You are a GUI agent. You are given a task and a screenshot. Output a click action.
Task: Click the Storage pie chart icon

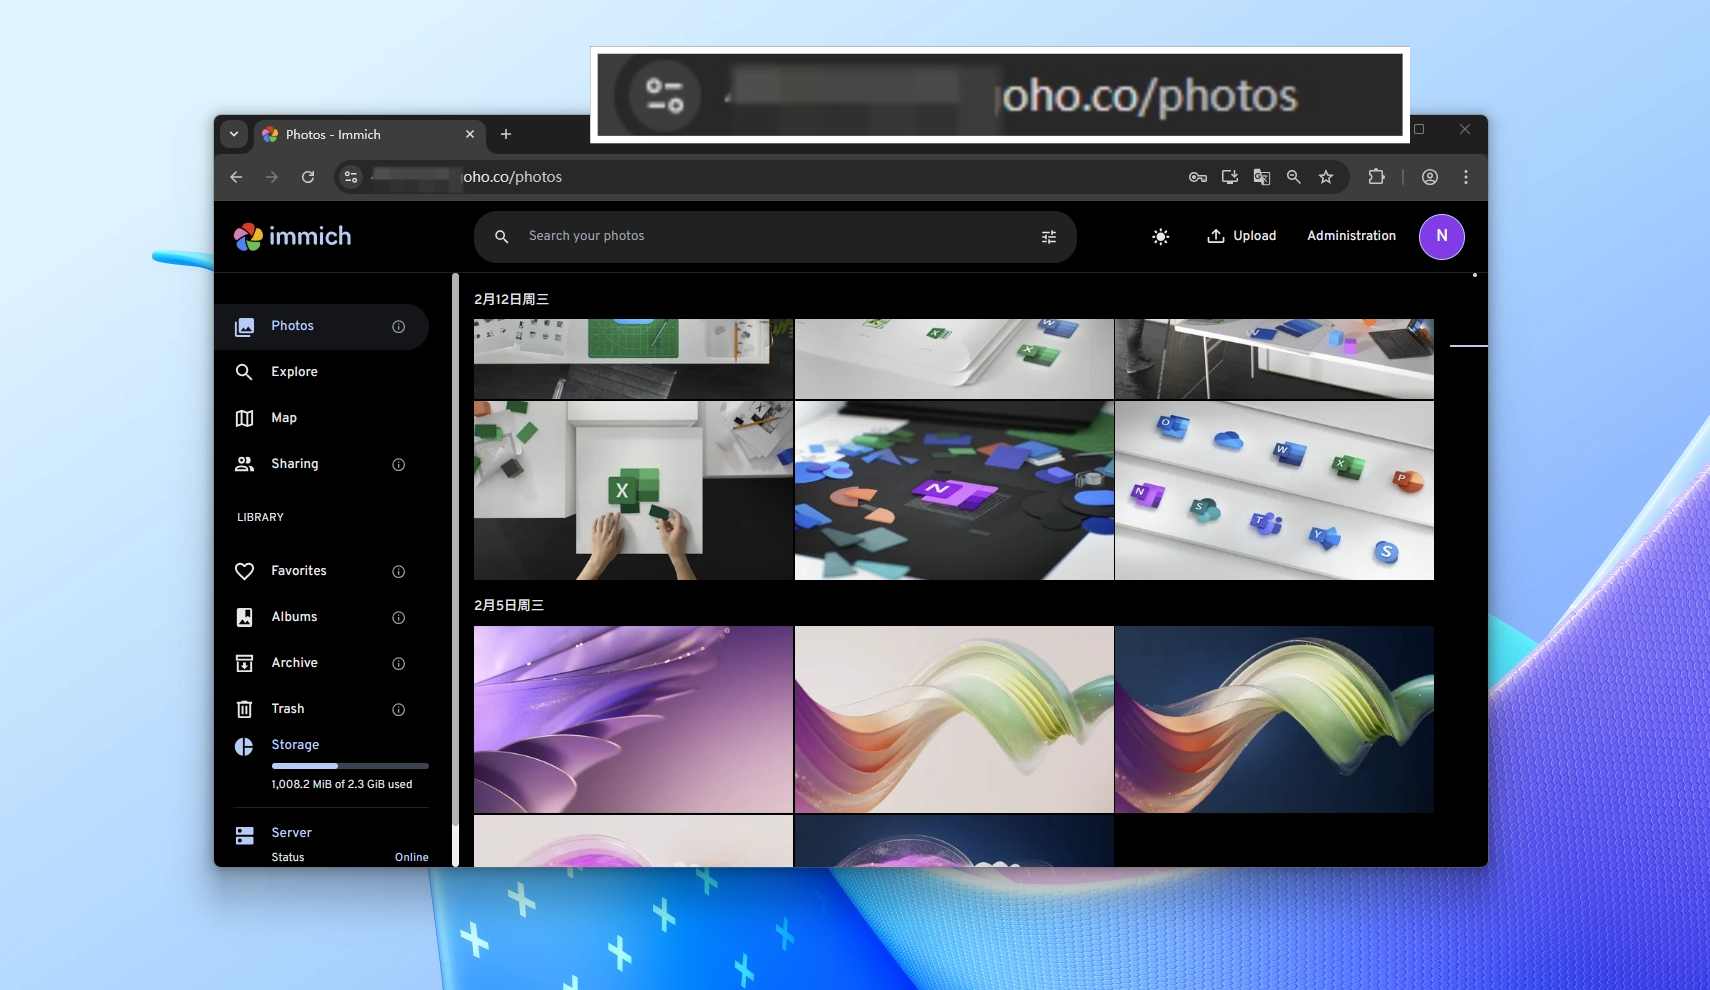click(244, 747)
